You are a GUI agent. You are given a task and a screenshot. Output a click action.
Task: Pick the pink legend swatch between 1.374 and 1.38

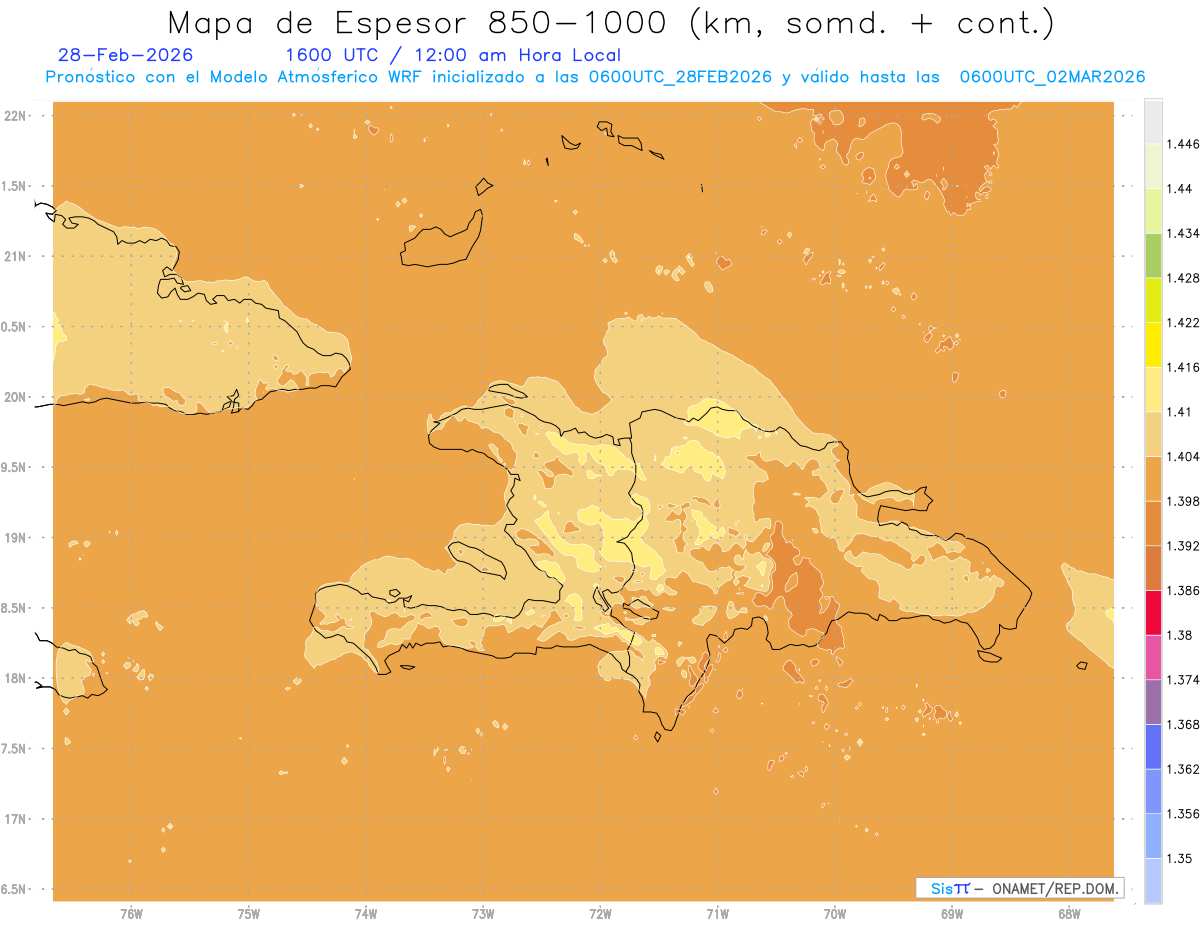[x=1152, y=657]
